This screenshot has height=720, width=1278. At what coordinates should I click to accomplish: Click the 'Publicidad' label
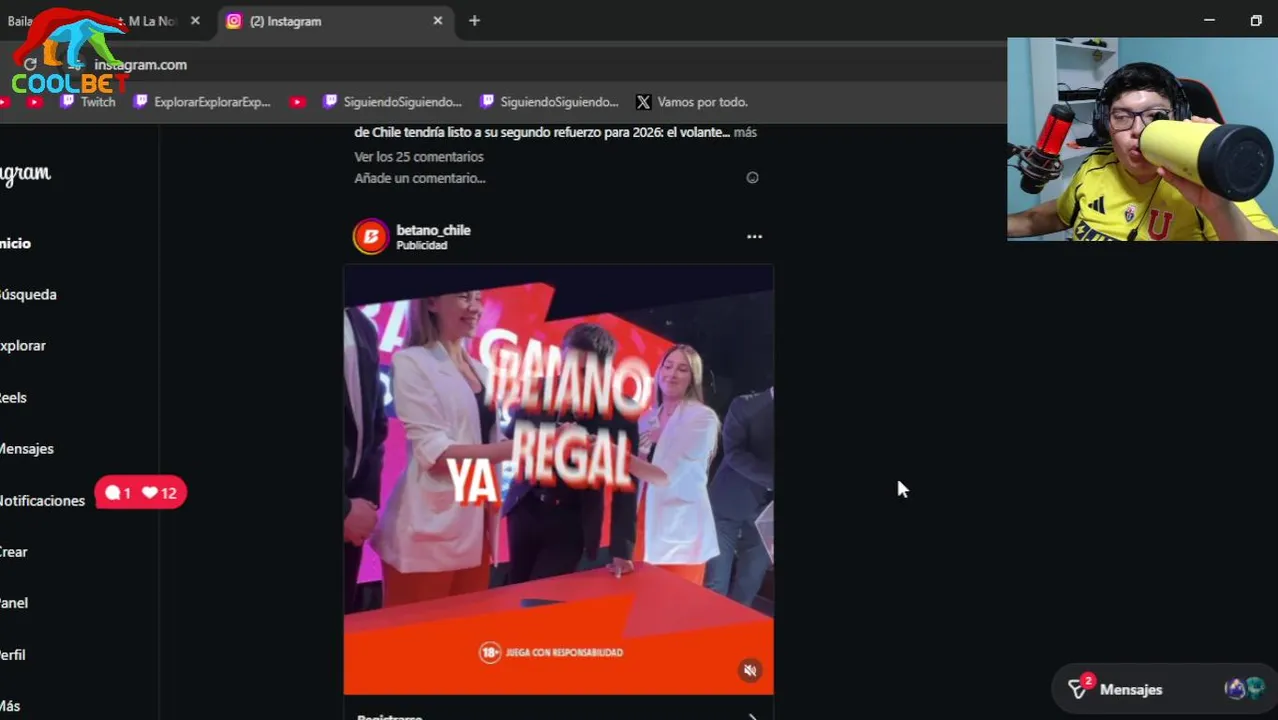click(x=421, y=245)
